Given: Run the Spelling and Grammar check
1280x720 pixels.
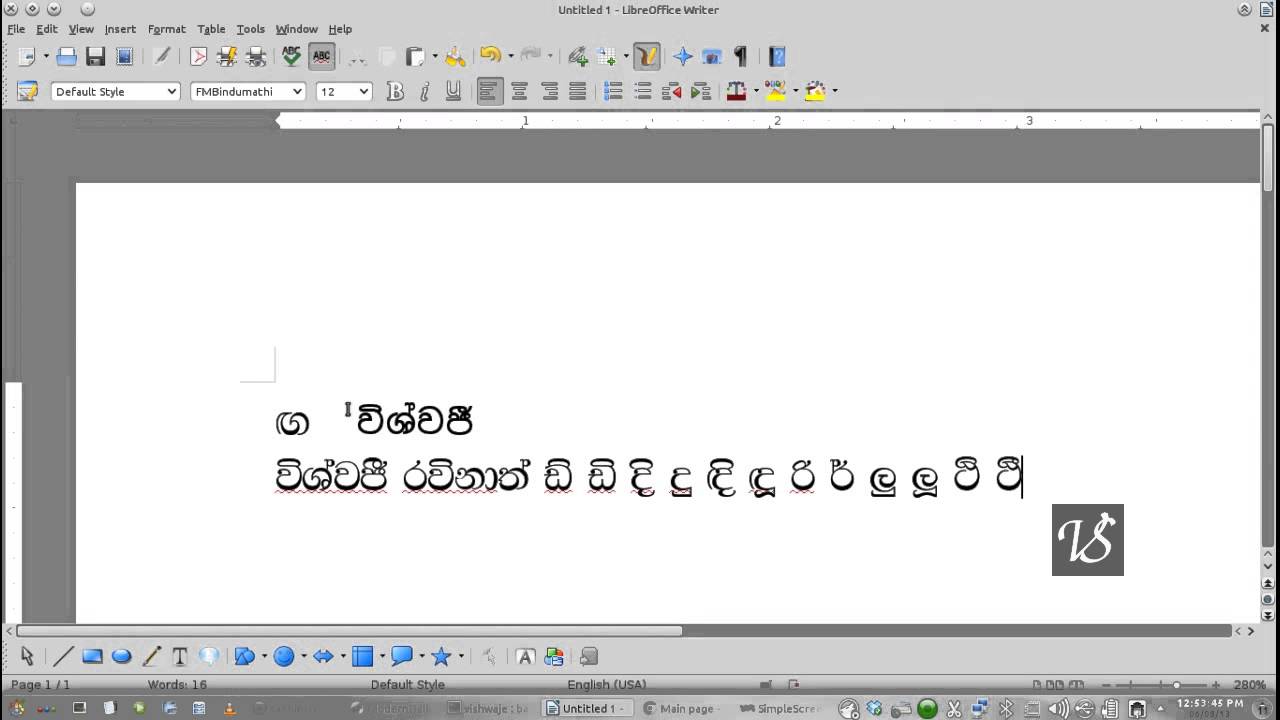Looking at the screenshot, I should point(291,57).
